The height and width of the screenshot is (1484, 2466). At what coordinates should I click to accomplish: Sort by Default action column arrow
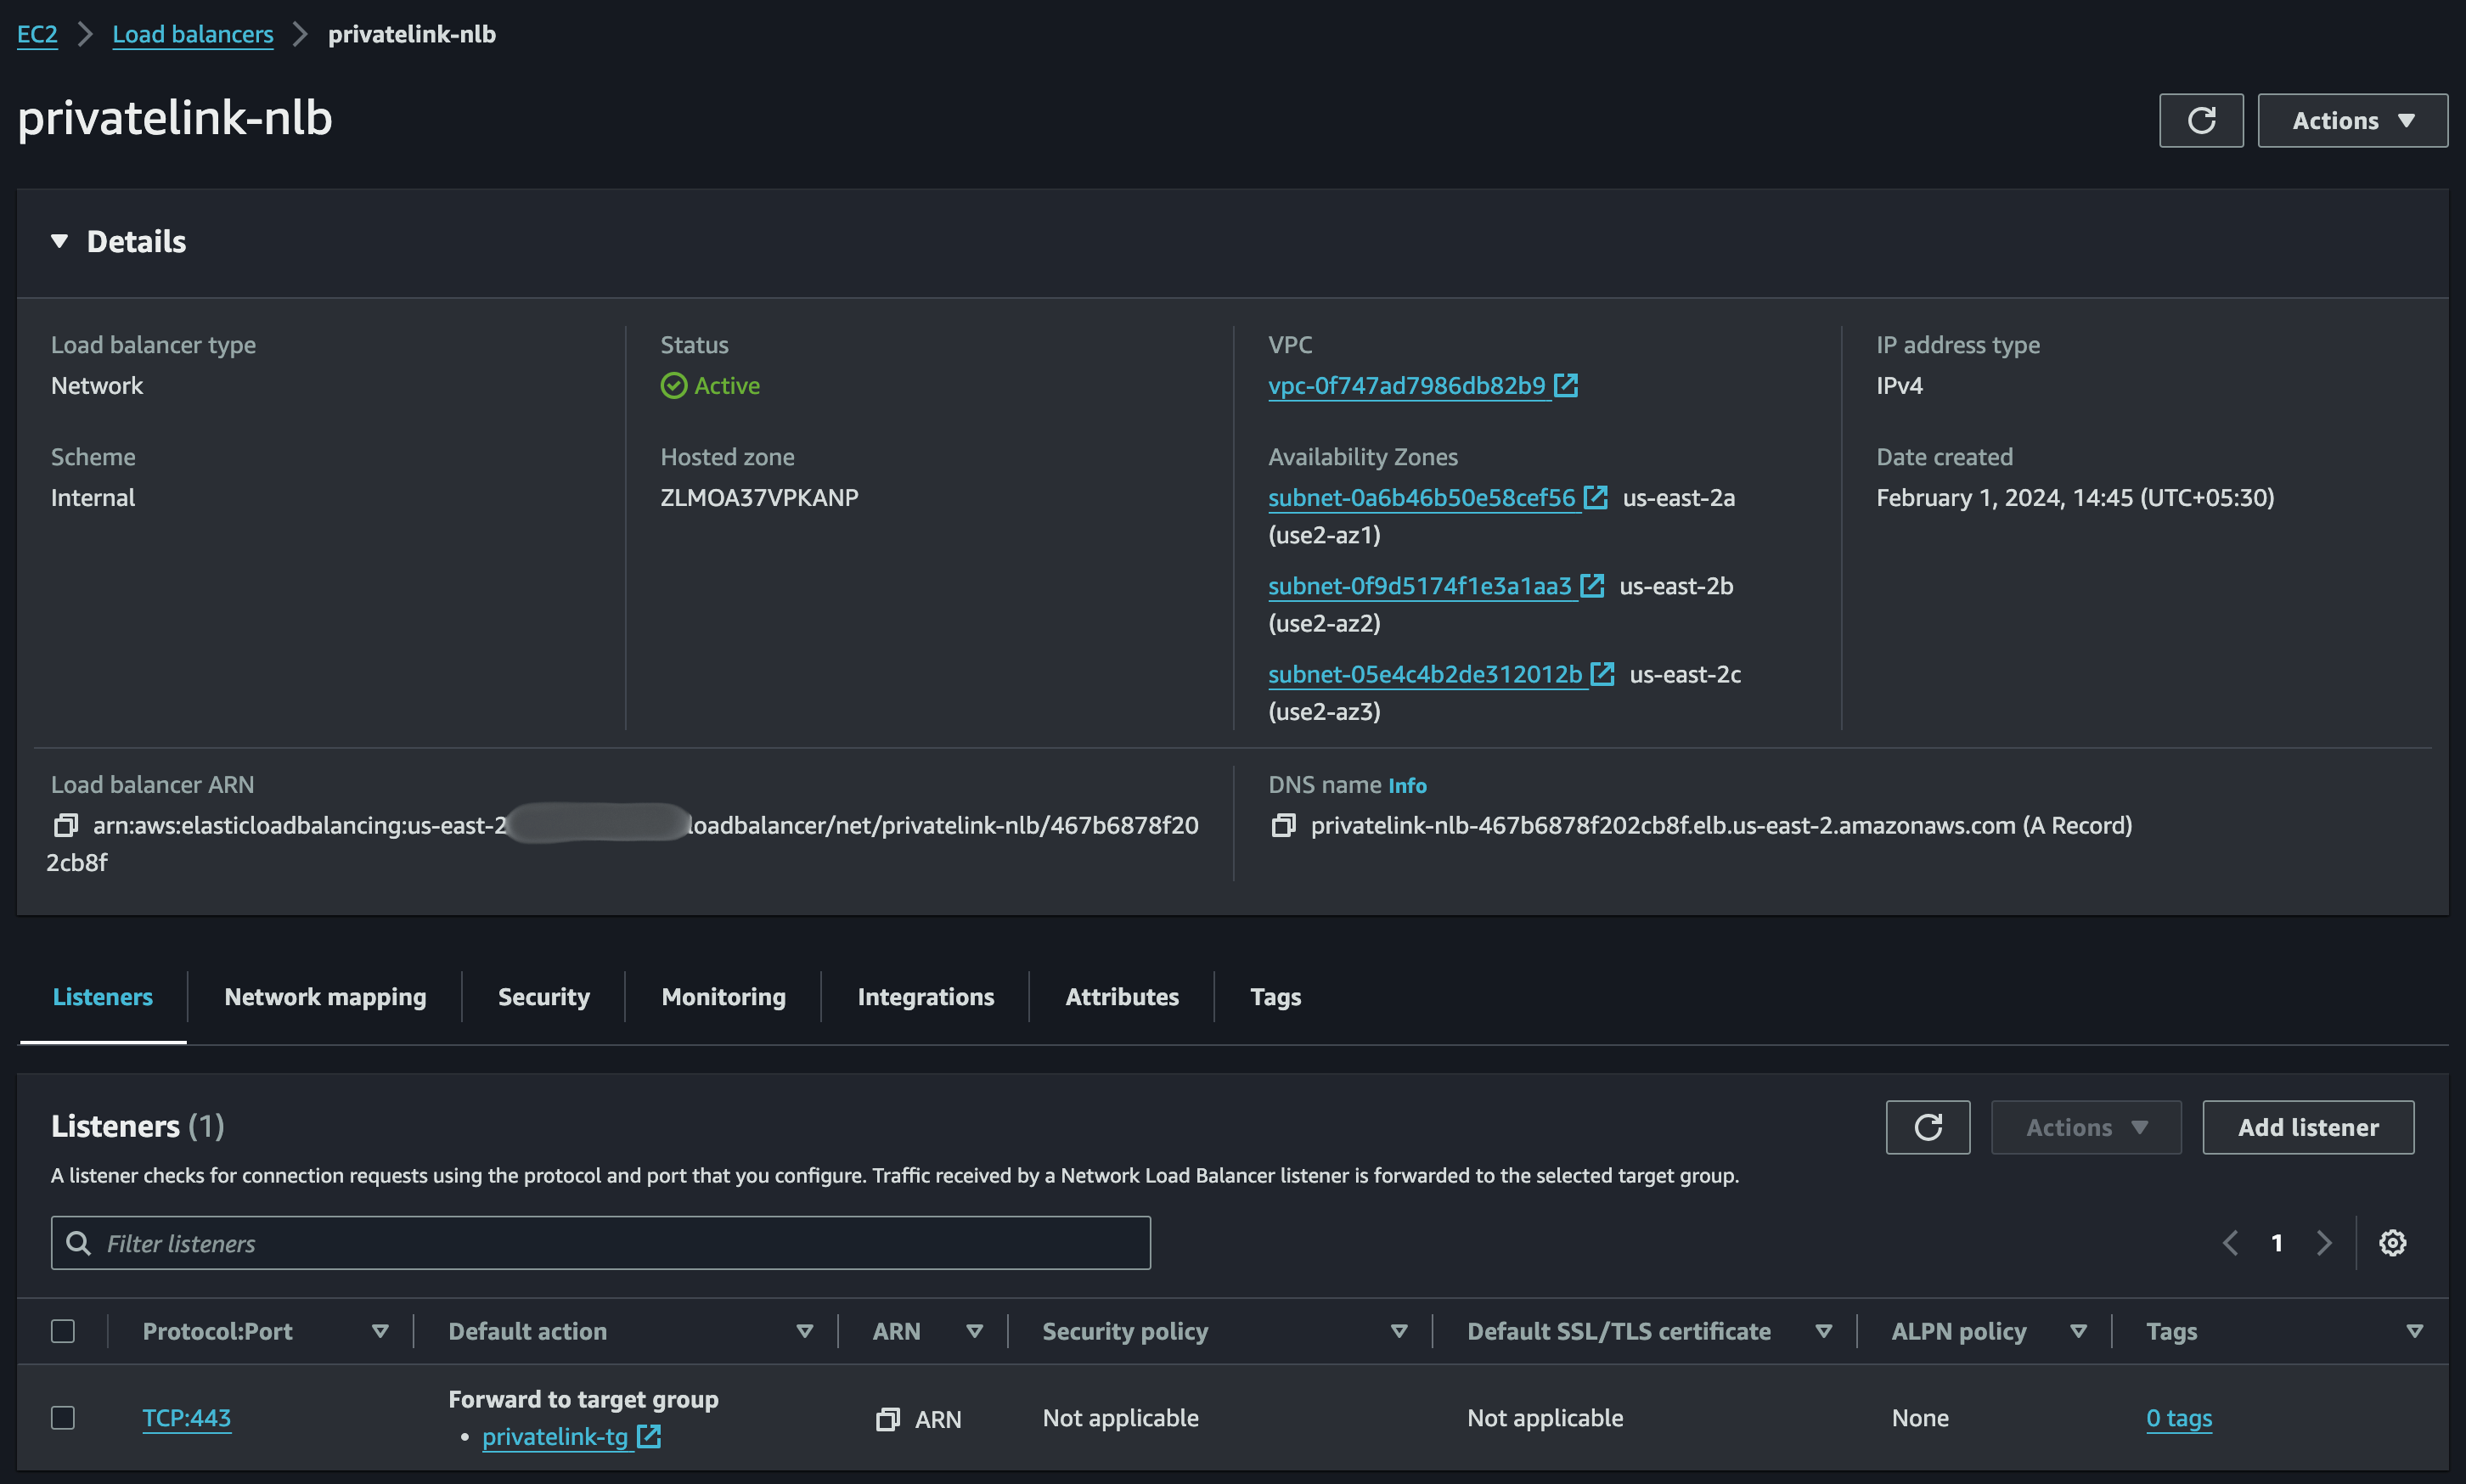(x=804, y=1331)
